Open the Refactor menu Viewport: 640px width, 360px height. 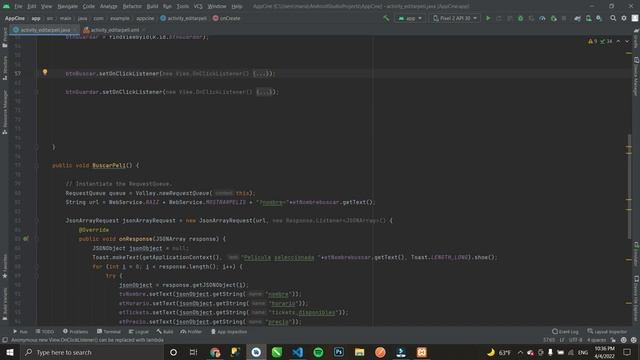(132, 6)
